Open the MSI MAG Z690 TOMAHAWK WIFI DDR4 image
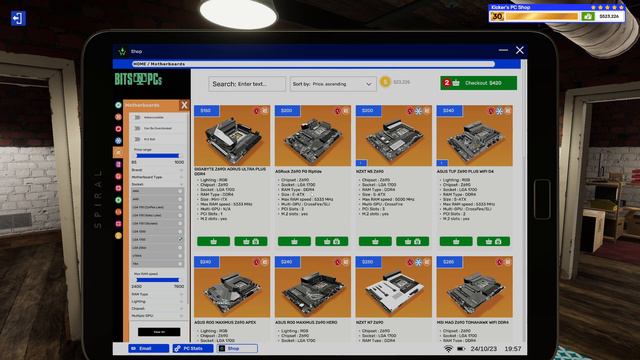 point(474,287)
